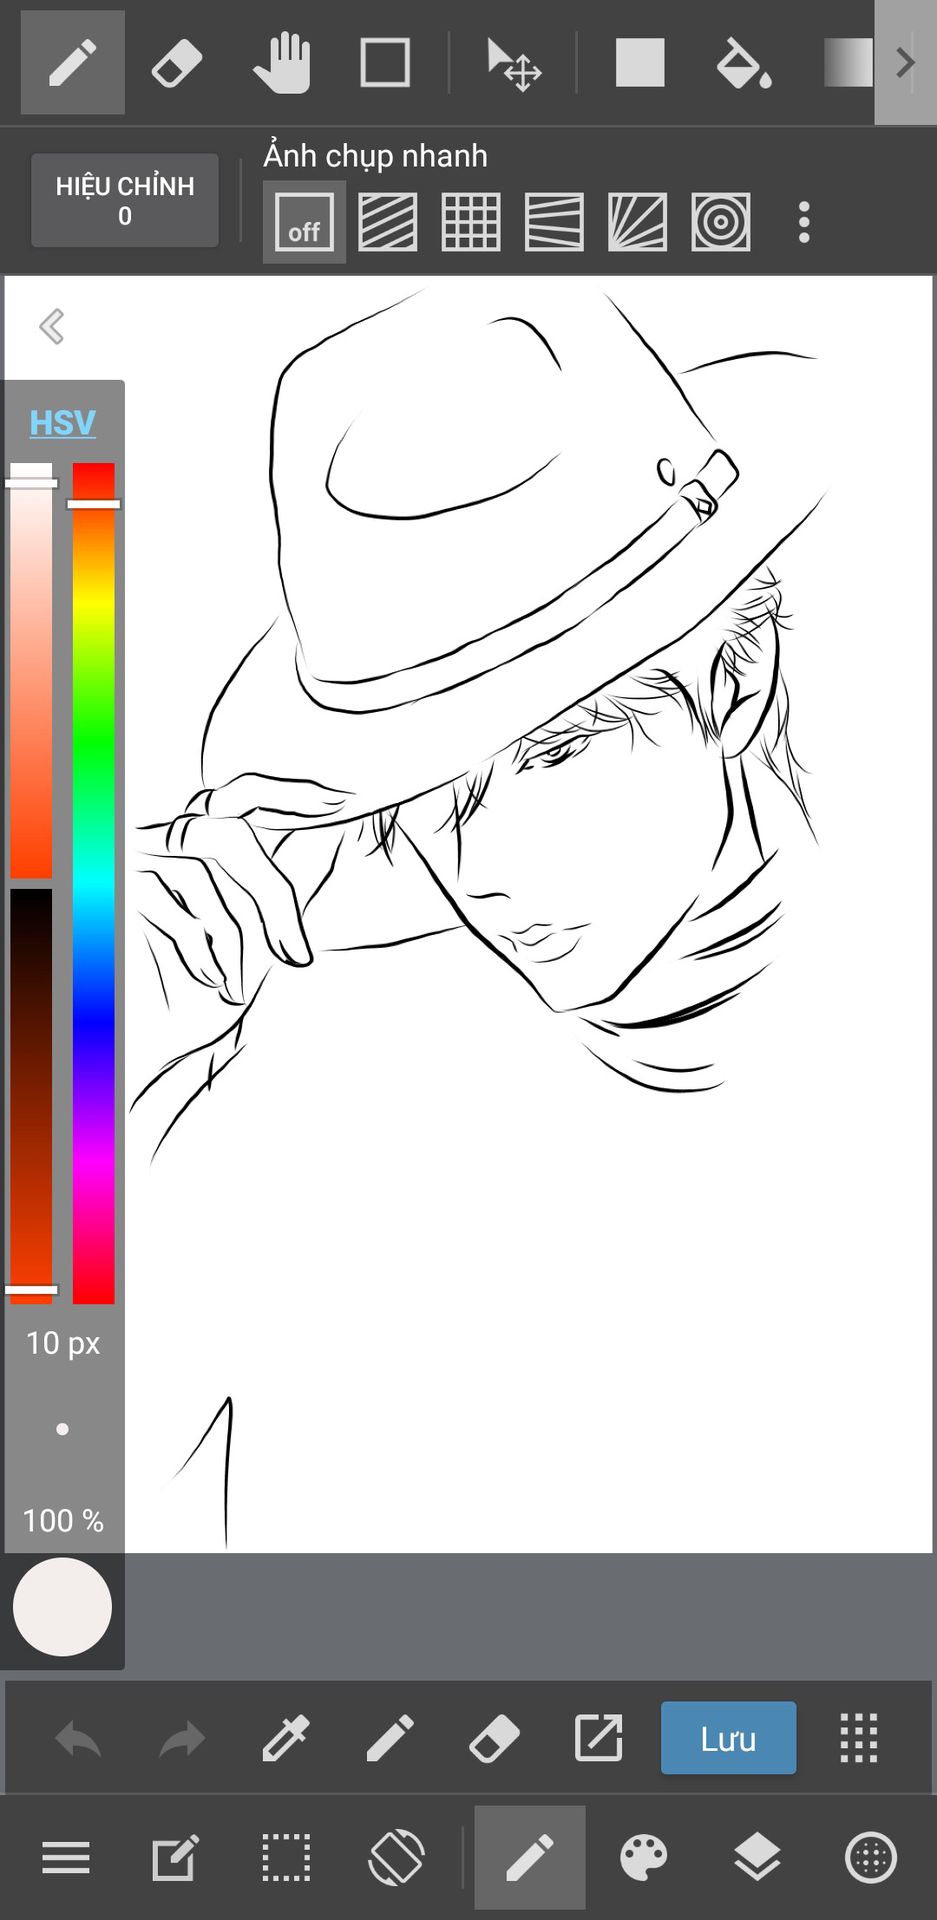Open the hamburger main menu
The height and width of the screenshot is (1920, 937).
[x=66, y=1858]
